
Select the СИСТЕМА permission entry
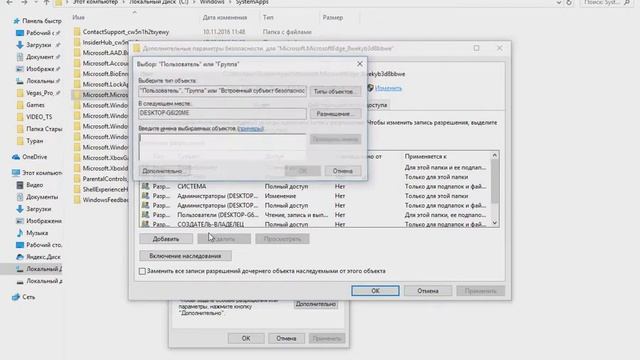[x=315, y=187]
